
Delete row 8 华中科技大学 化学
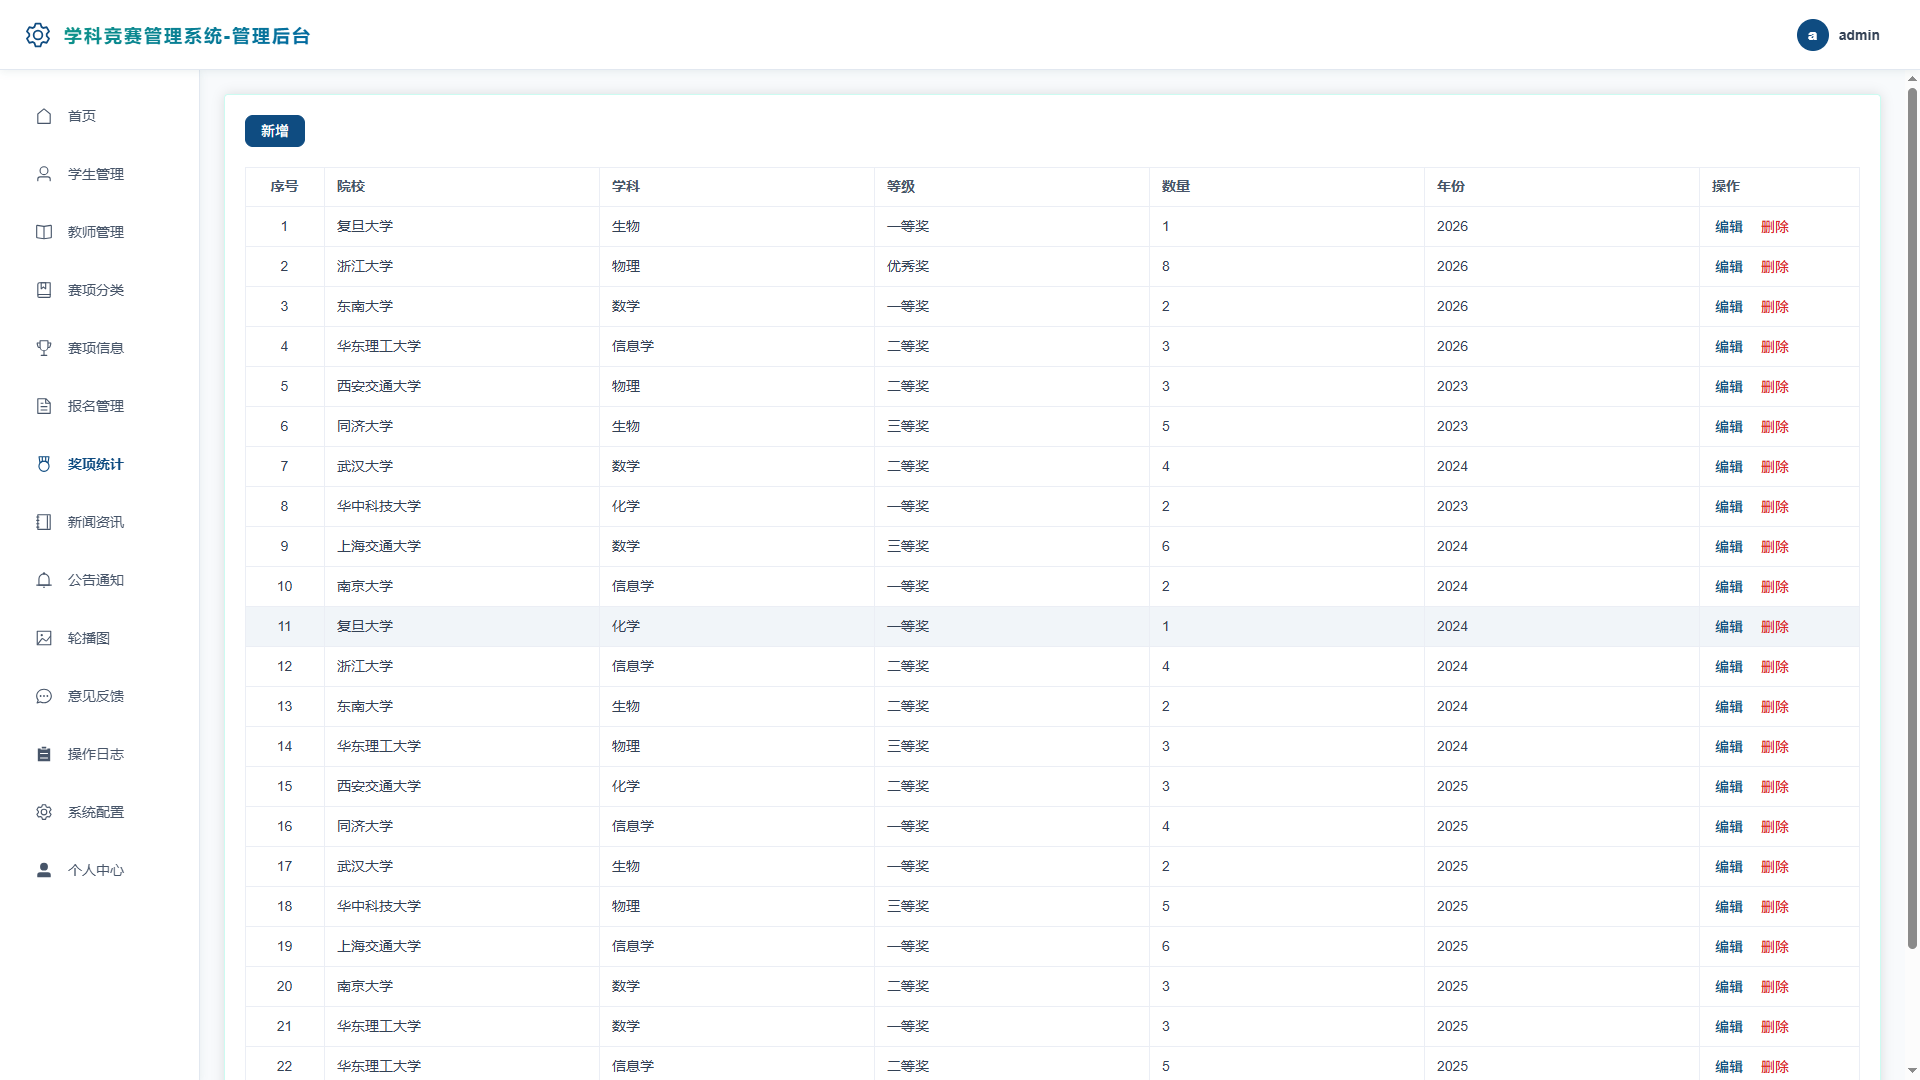tap(1775, 507)
